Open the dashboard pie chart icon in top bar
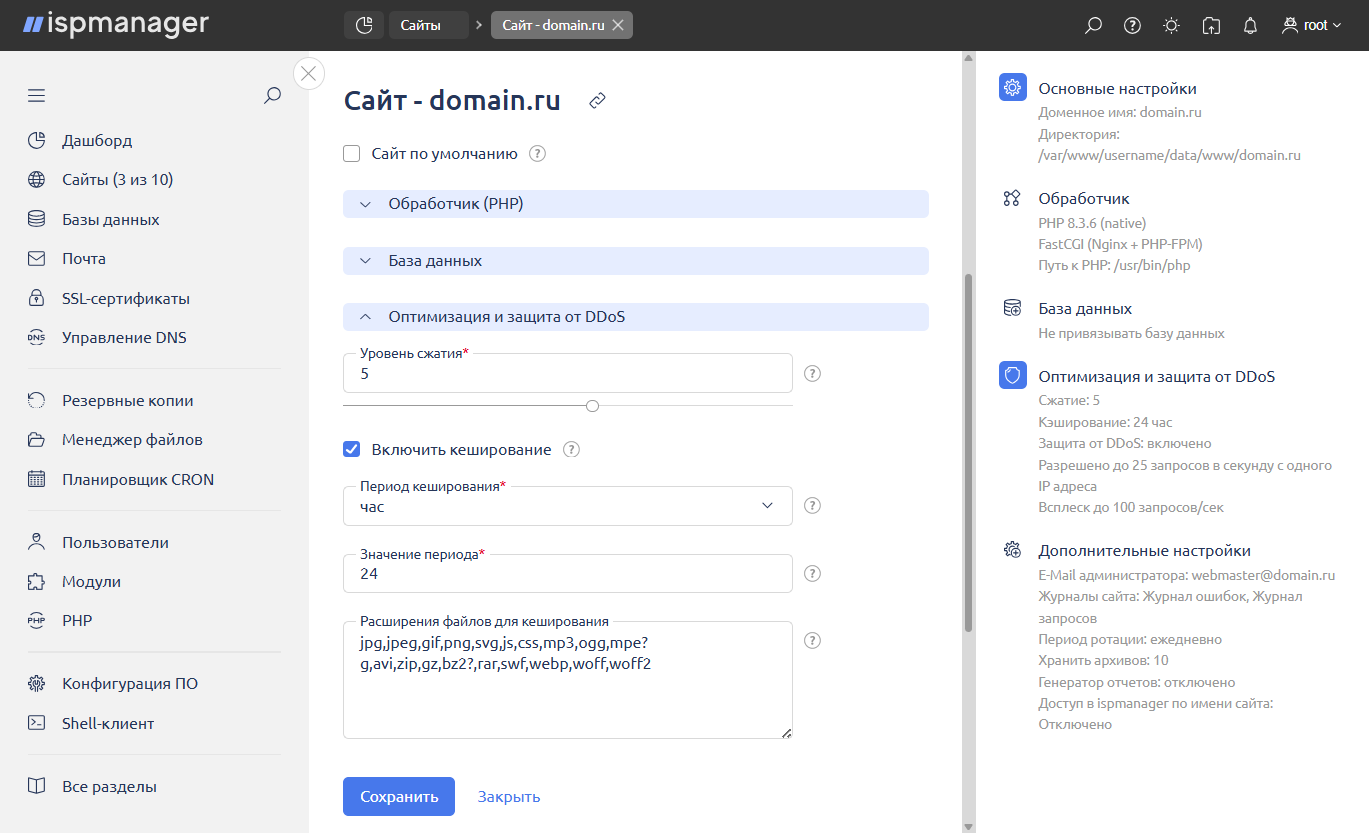 pos(364,25)
